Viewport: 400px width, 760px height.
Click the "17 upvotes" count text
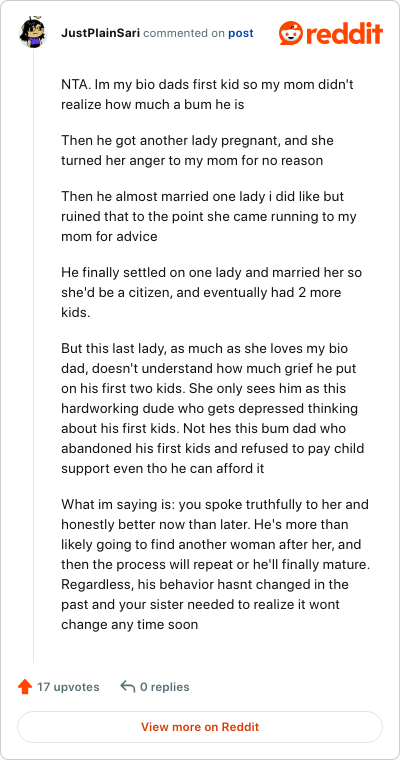coord(68,687)
